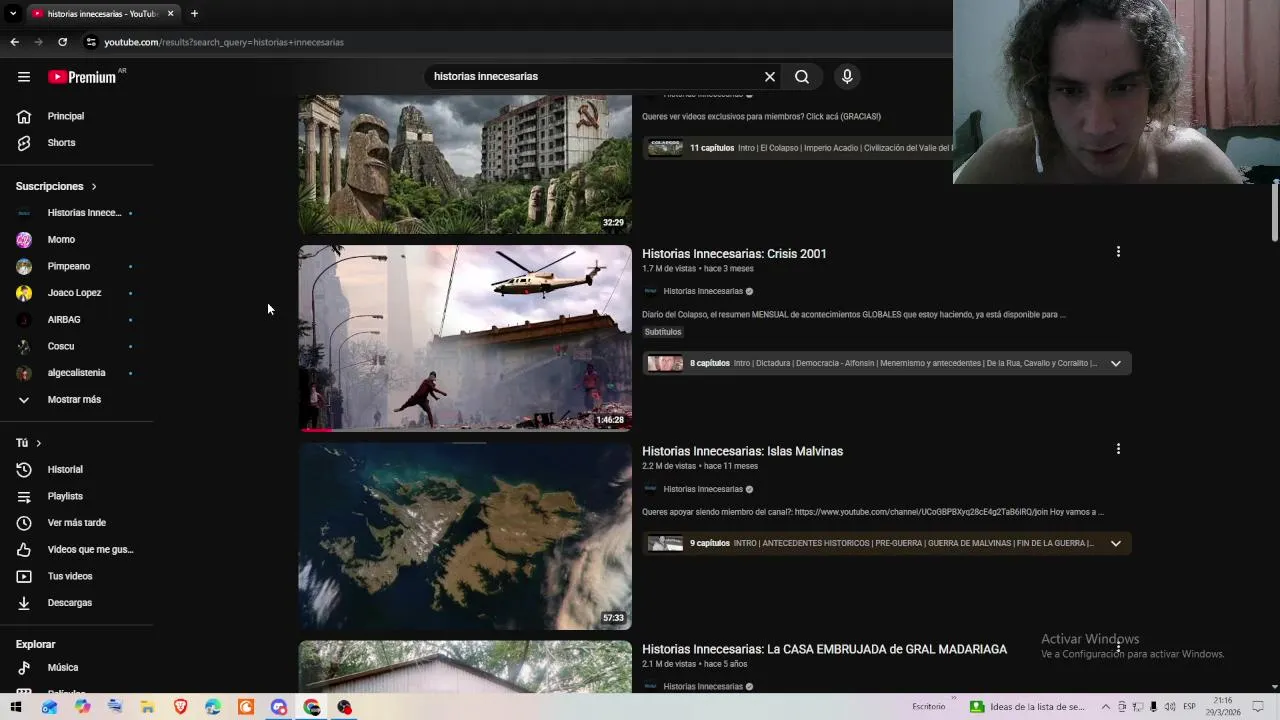Click the YouTube Premium logo
Viewport: 1280px width, 720px height.
(x=83, y=77)
